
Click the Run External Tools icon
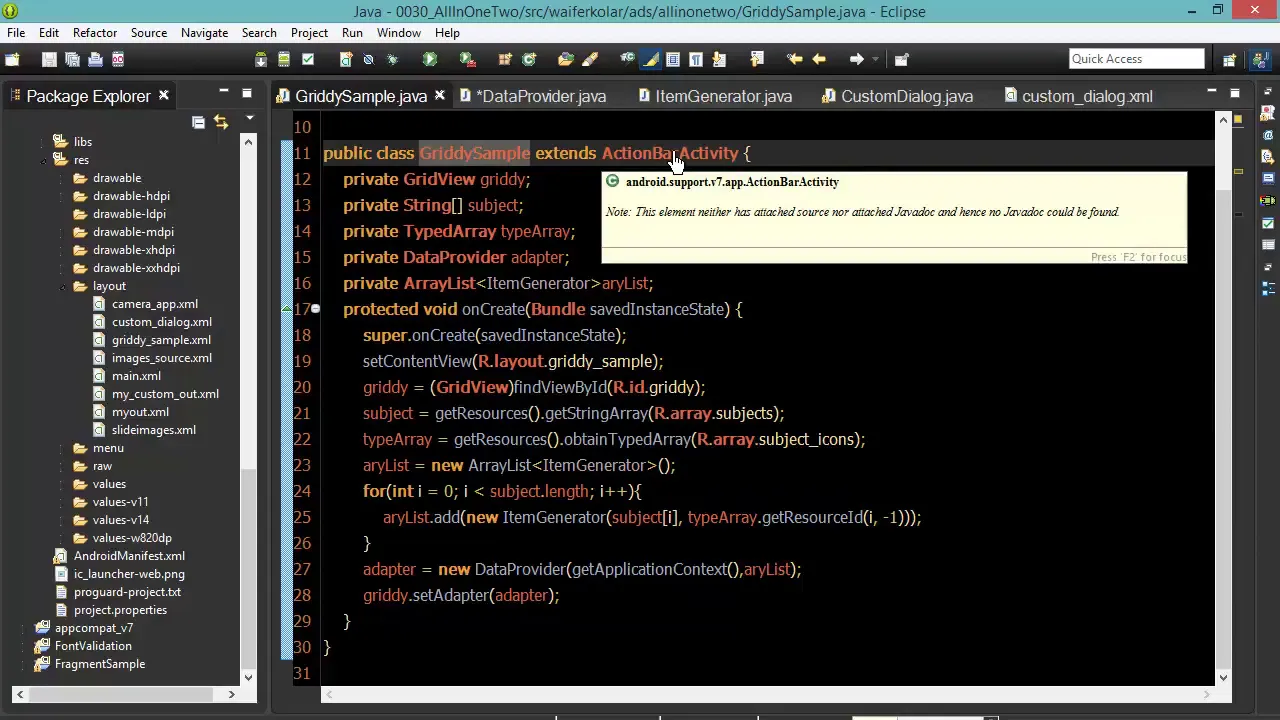click(467, 59)
